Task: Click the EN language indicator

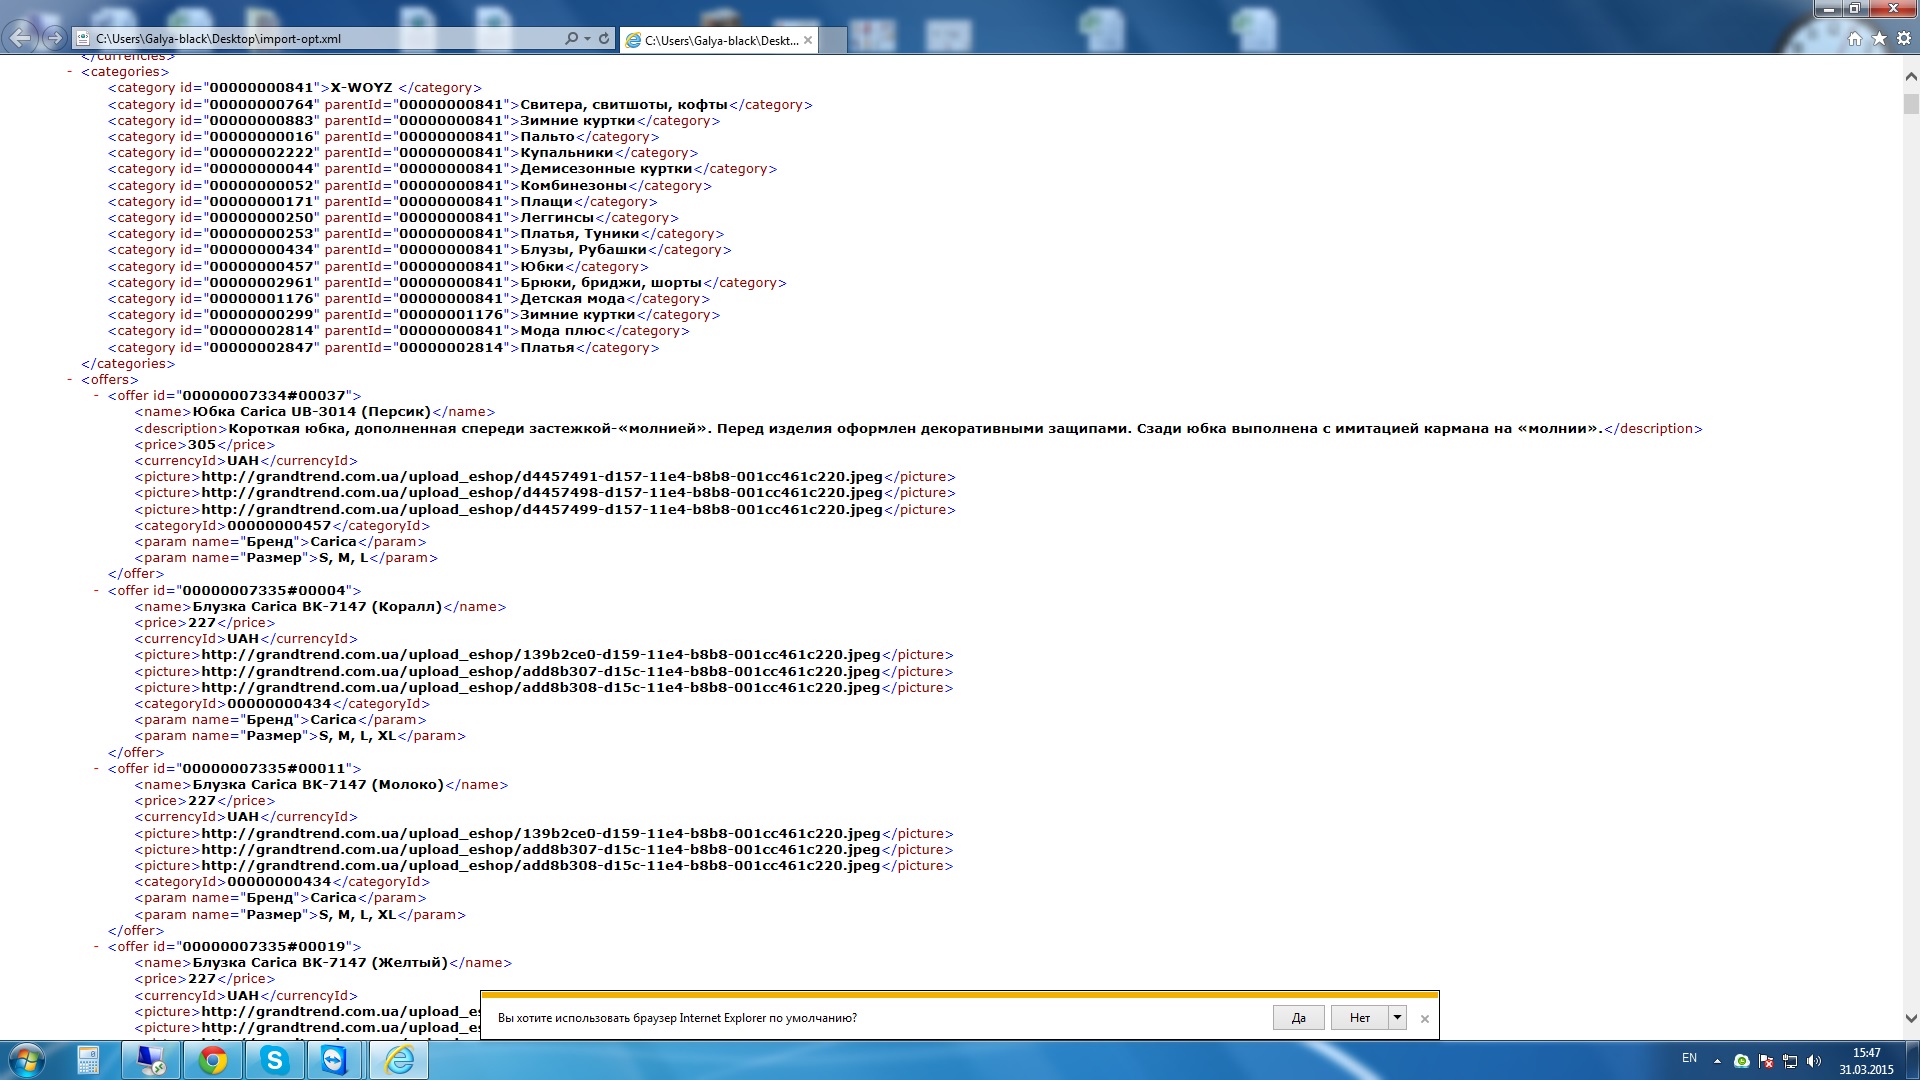Action: coord(1689,1058)
